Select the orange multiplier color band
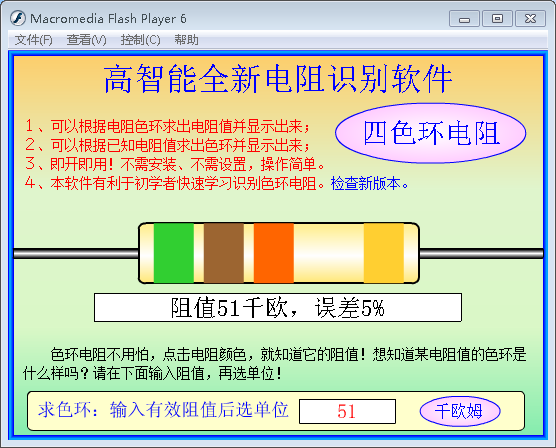 pos(274,253)
